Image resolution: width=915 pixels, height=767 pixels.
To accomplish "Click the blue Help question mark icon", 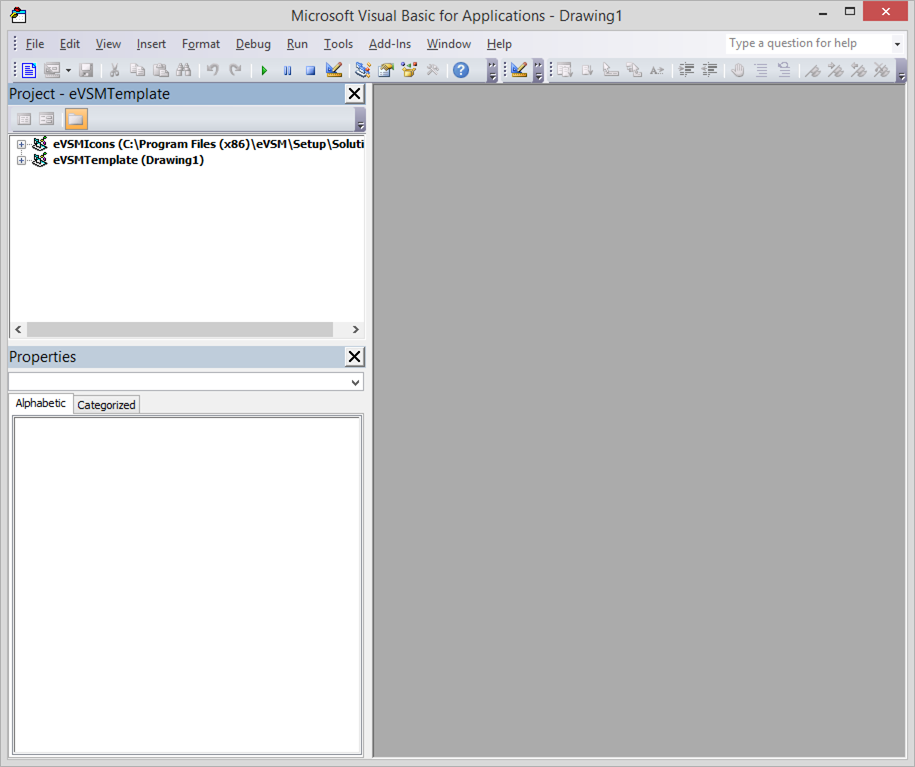I will [460, 70].
